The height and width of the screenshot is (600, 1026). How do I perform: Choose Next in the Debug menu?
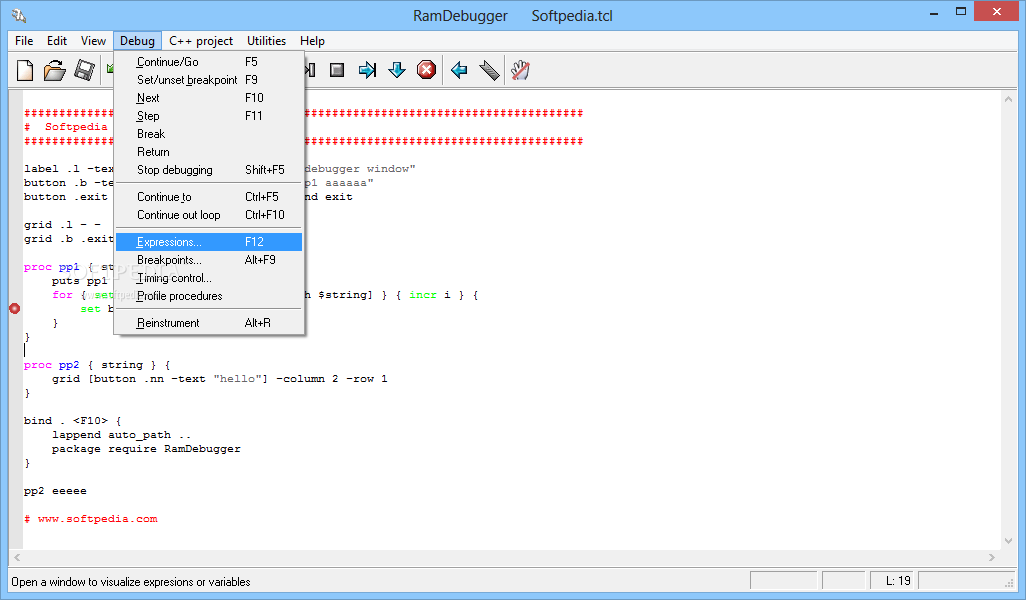coord(209,97)
